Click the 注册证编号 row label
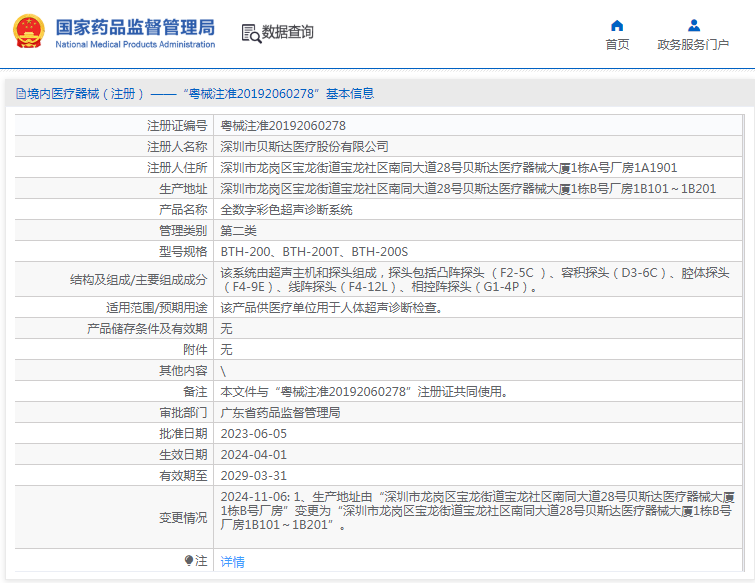 [177, 126]
